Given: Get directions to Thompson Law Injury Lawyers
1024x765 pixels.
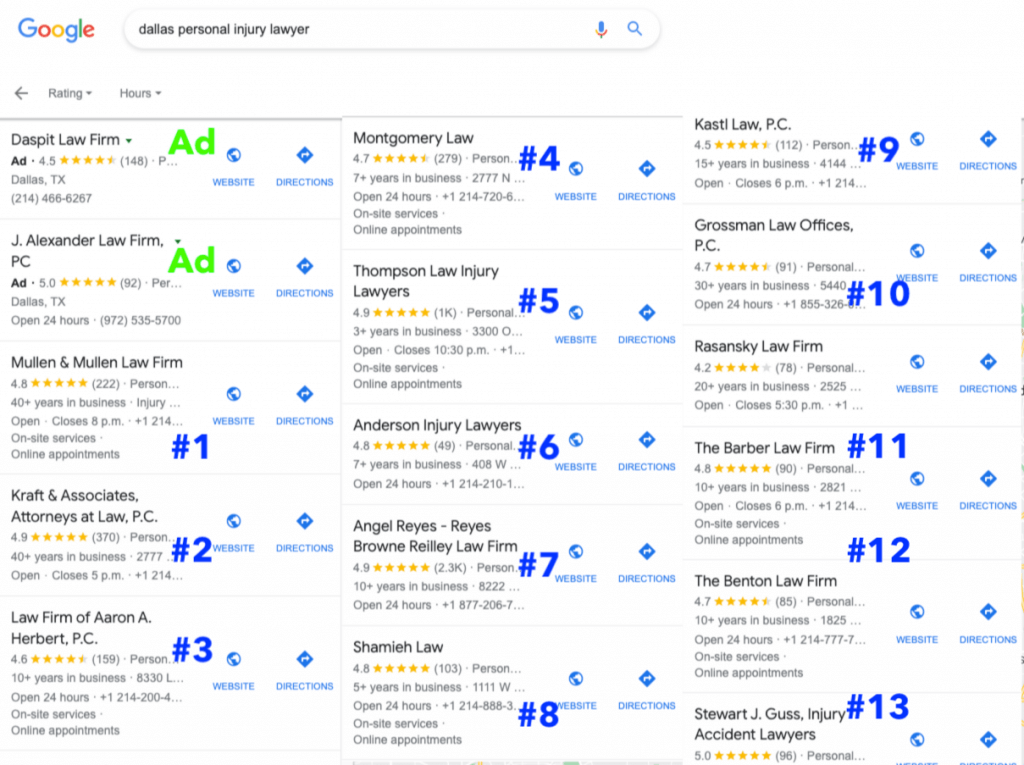Looking at the screenshot, I should pyautogui.click(x=647, y=312).
